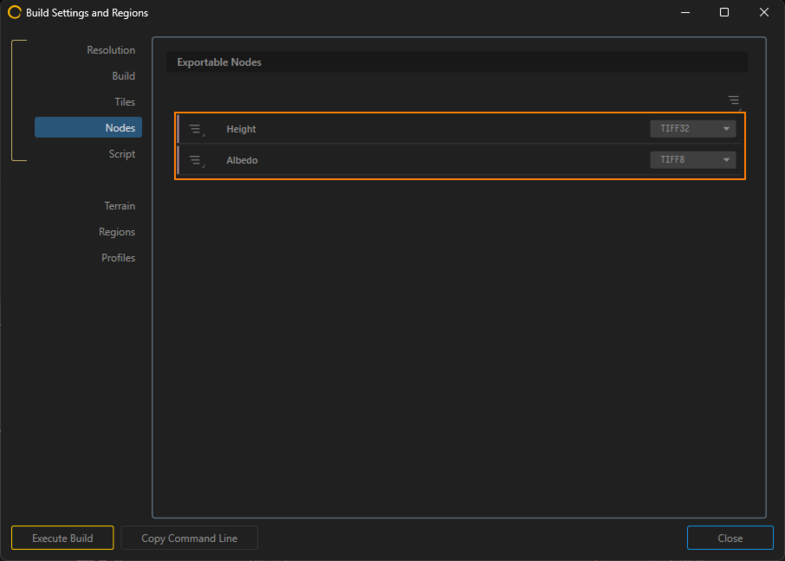Open the Tiles section
Image resolution: width=785 pixels, height=561 pixels.
(125, 102)
